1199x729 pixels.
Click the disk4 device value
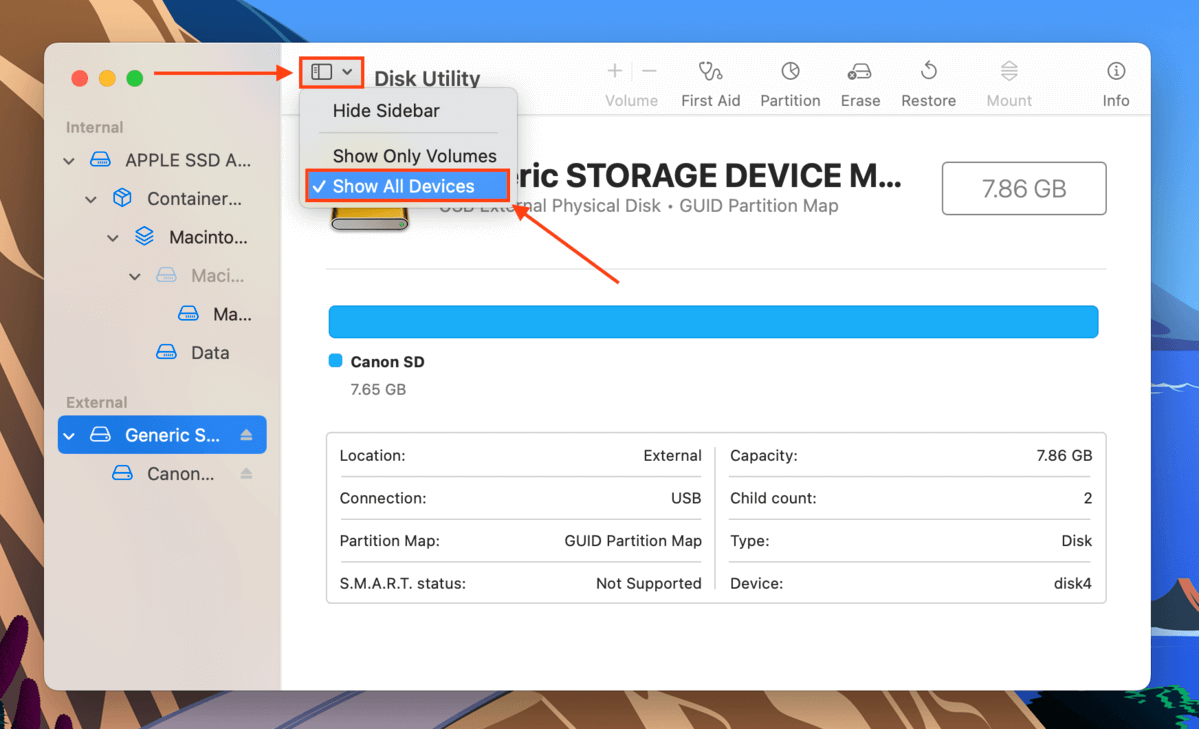point(1073,584)
